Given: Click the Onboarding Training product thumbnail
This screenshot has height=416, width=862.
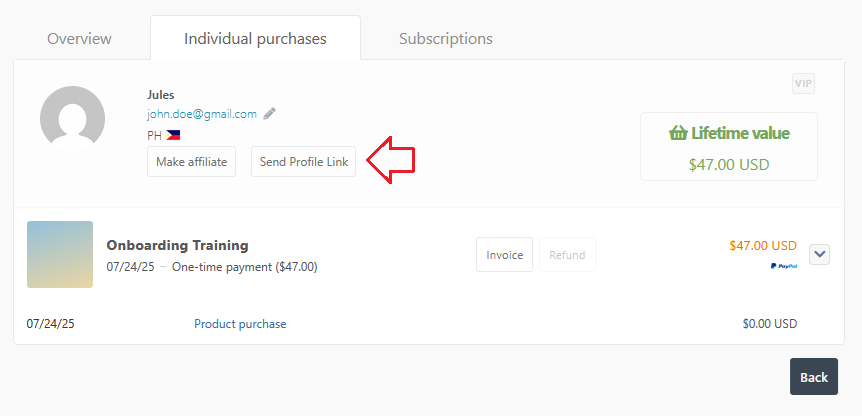Looking at the screenshot, I should (60, 254).
